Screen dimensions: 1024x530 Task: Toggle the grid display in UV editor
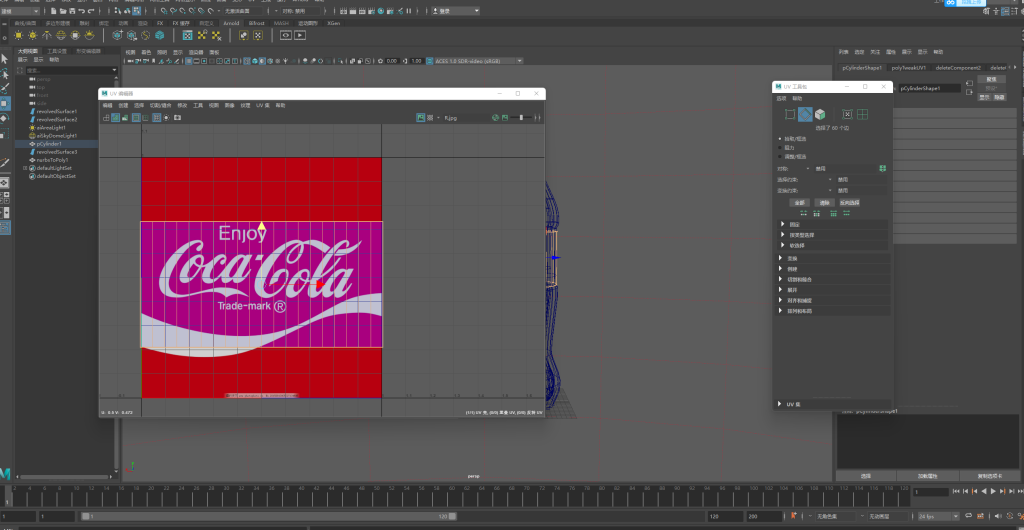157,117
